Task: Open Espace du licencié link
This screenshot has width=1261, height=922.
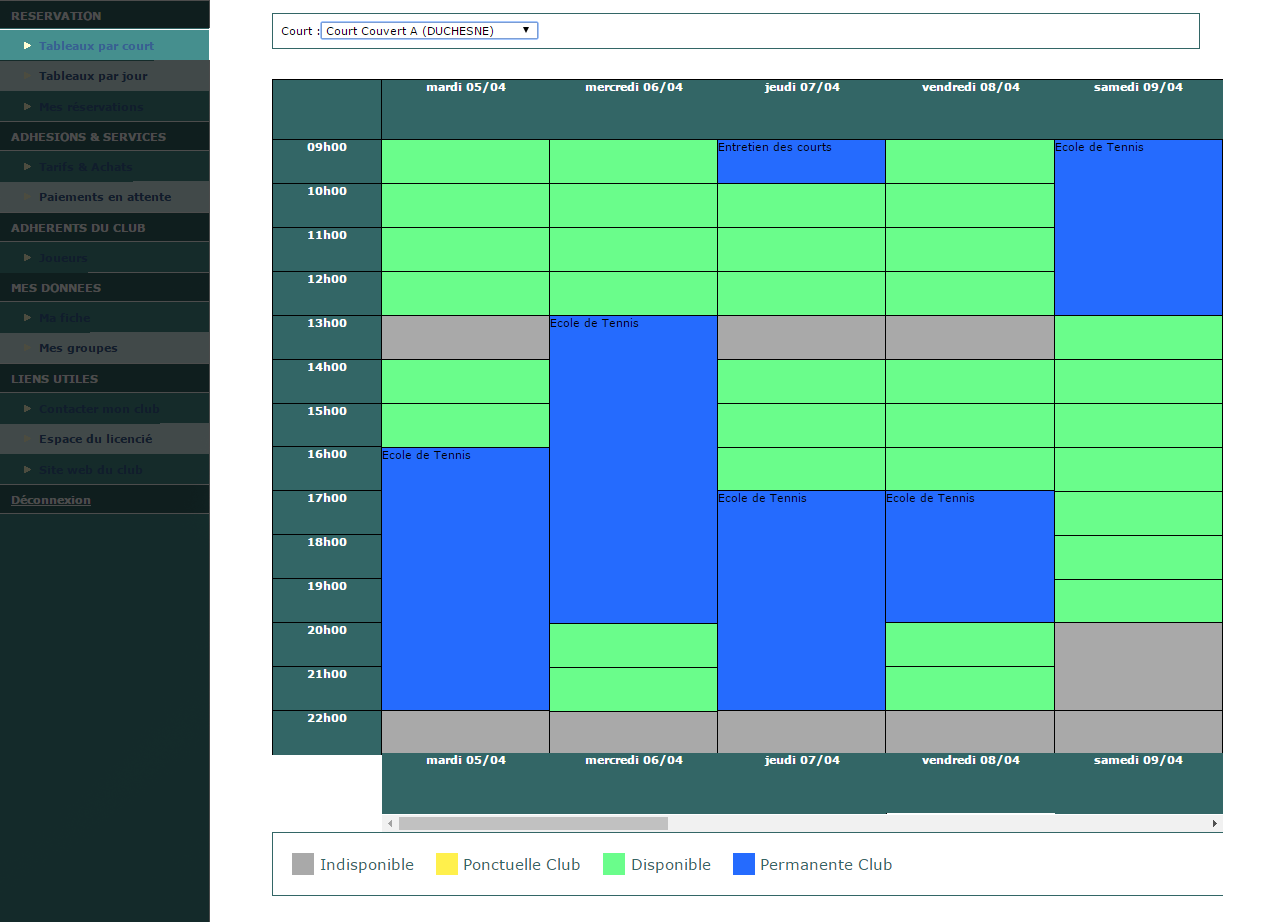Action: [95, 439]
